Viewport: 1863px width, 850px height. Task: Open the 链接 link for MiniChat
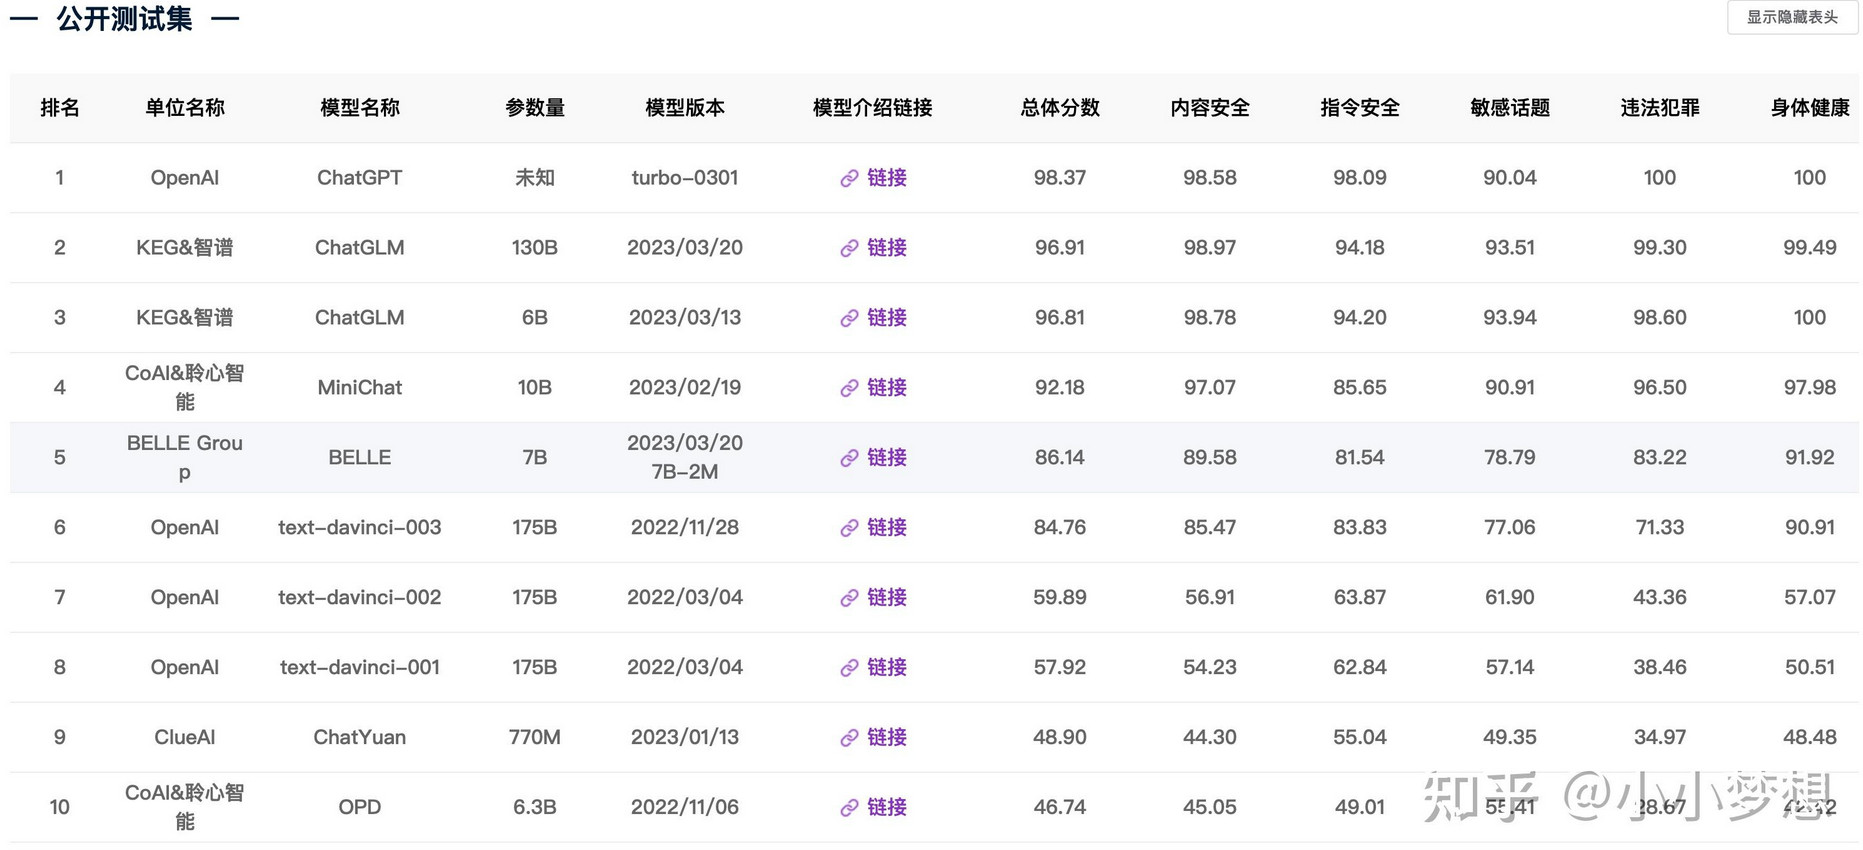coord(887,388)
